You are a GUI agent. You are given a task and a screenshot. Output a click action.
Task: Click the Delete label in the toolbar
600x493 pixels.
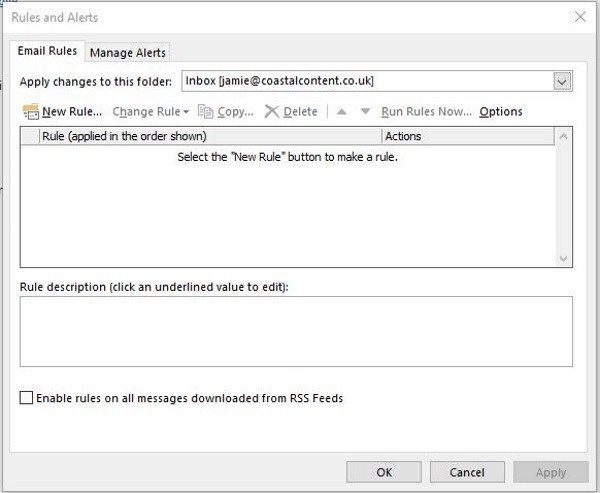point(300,112)
